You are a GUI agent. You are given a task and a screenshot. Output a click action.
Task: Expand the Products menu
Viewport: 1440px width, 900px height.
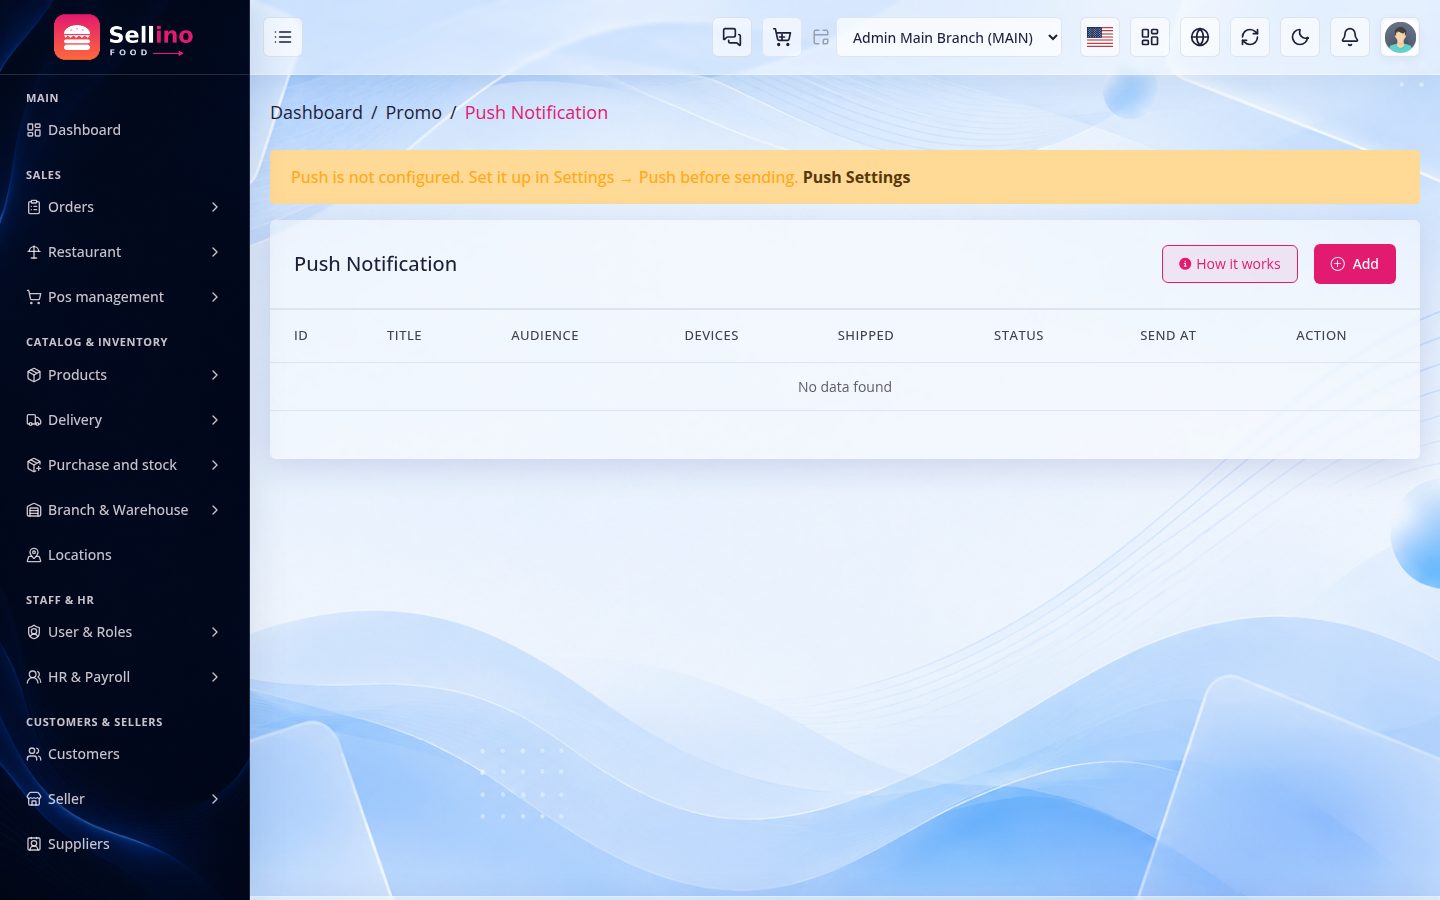pos(124,375)
